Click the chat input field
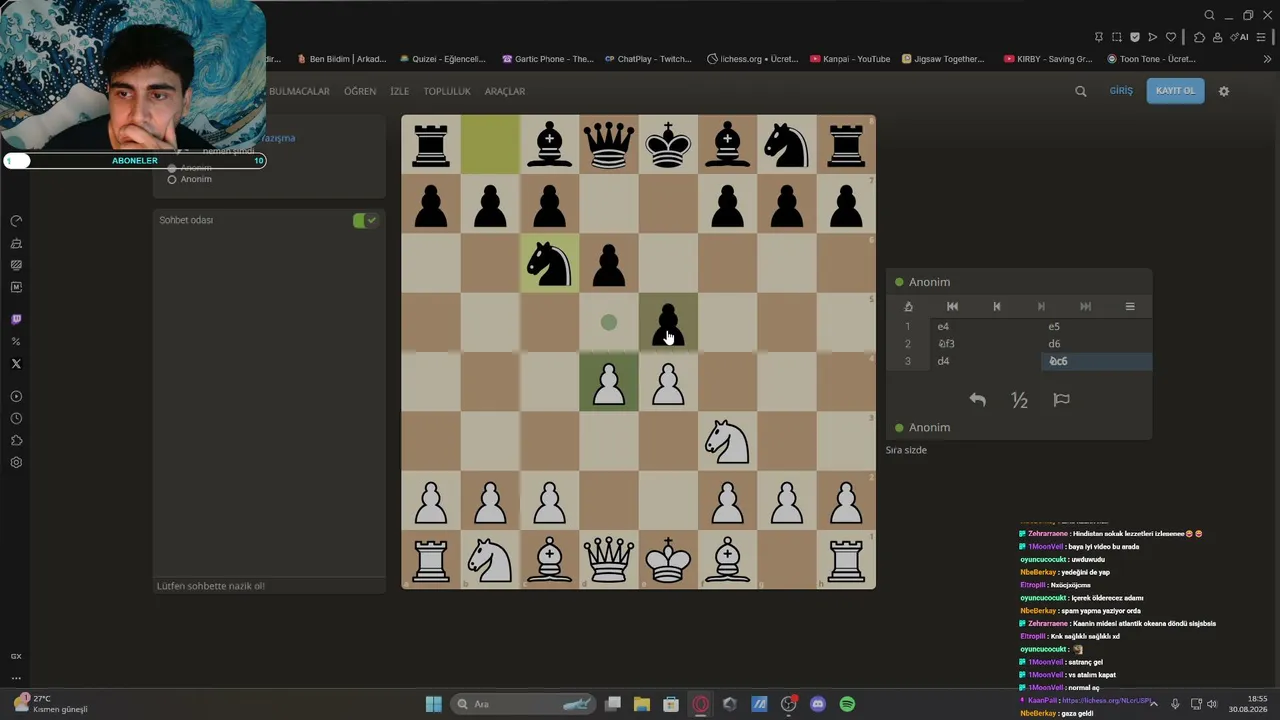The image size is (1280, 720). [x=269, y=586]
